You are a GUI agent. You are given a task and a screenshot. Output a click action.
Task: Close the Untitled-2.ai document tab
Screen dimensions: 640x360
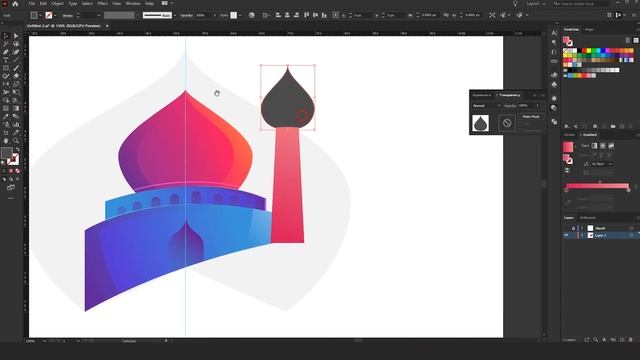107,26
